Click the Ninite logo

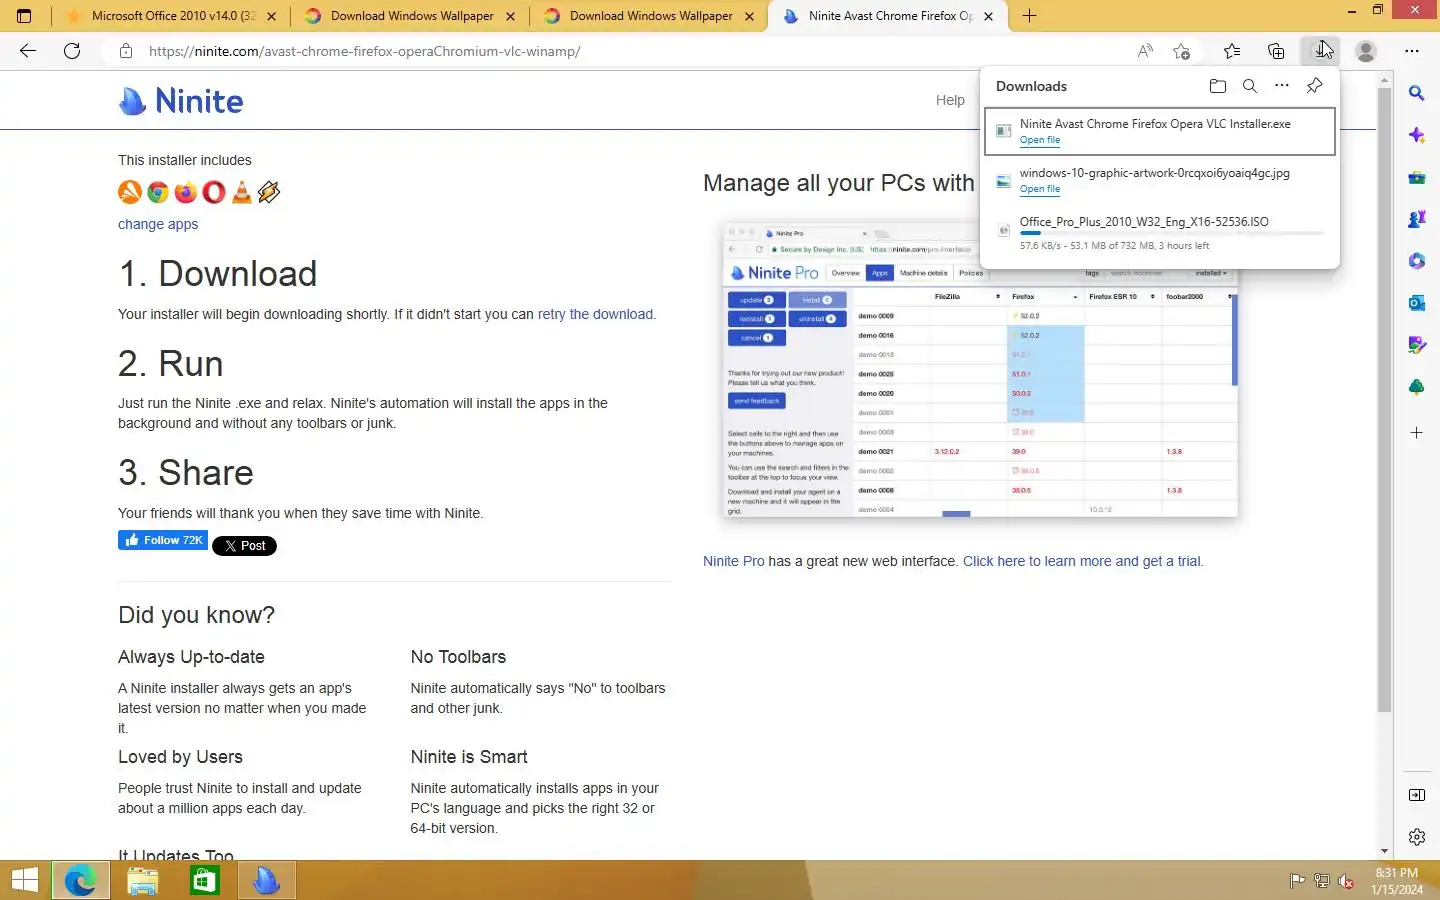click(181, 101)
